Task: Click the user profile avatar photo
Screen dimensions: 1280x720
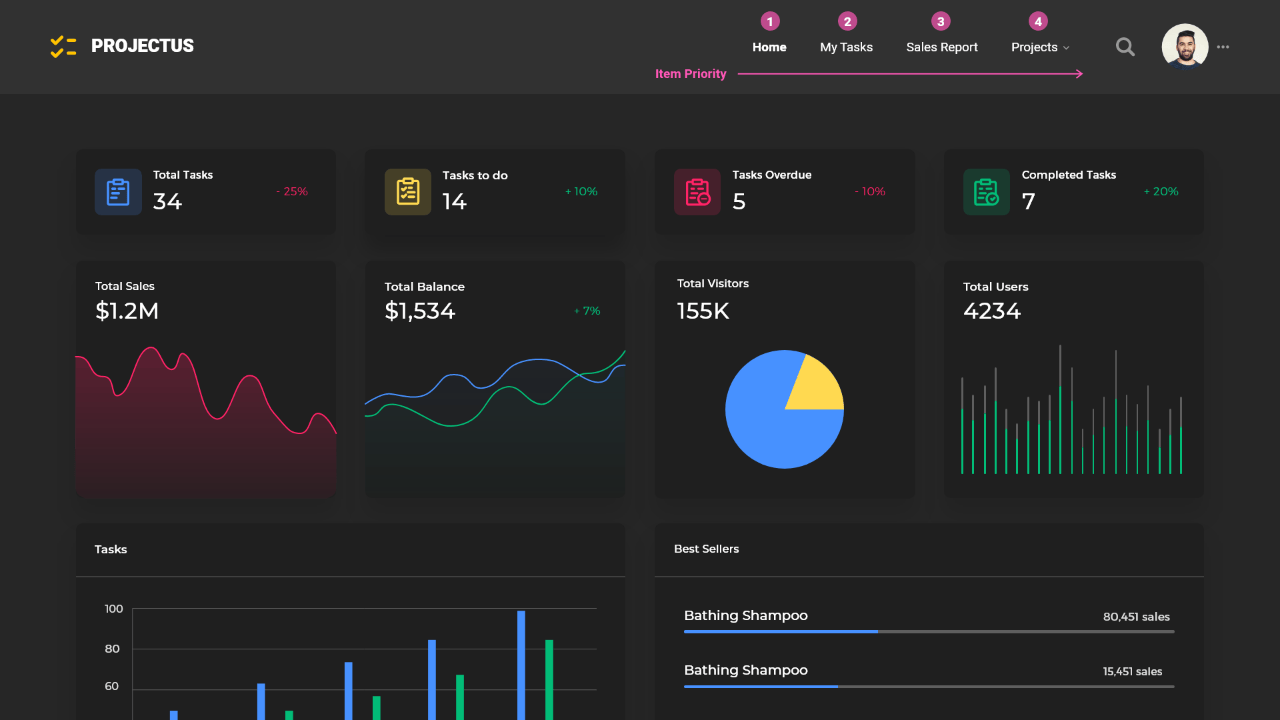Action: (1185, 46)
